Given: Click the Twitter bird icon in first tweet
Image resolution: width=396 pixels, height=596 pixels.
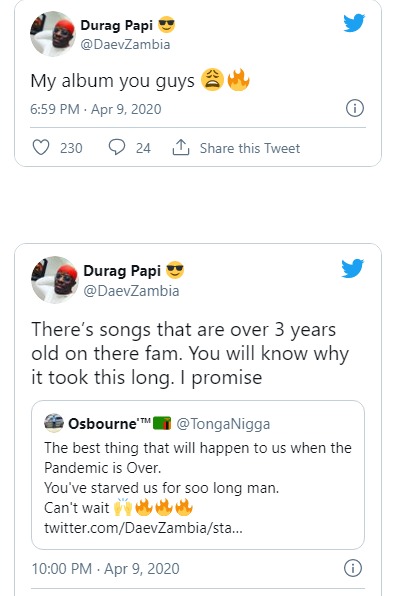Looking at the screenshot, I should [354, 23].
